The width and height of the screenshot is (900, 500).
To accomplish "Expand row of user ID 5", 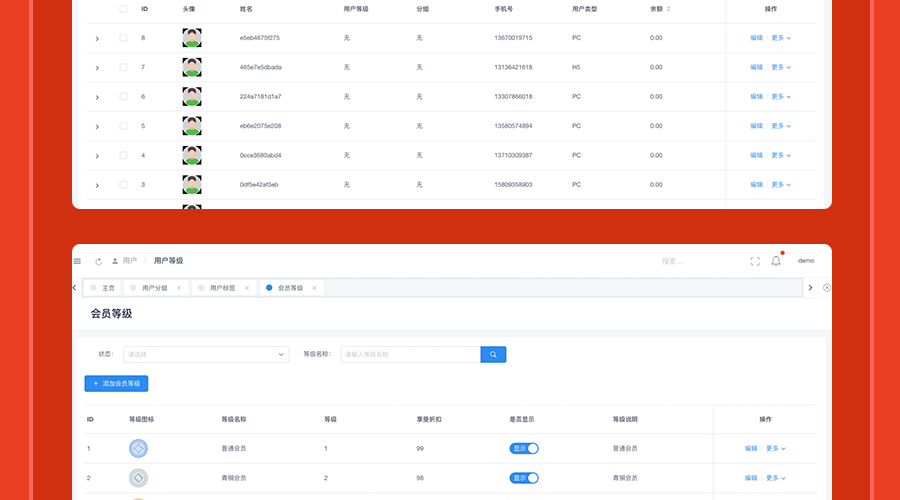I will point(97,126).
